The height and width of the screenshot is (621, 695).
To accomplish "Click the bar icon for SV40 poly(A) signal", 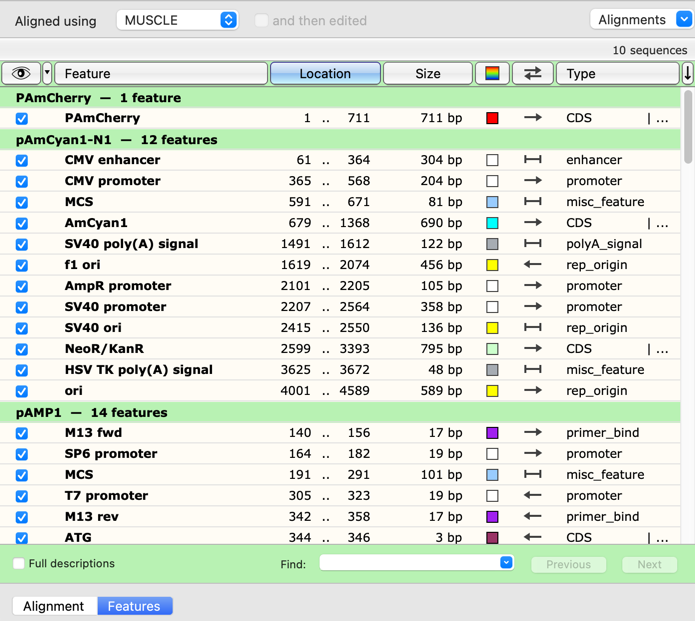I will click(532, 244).
